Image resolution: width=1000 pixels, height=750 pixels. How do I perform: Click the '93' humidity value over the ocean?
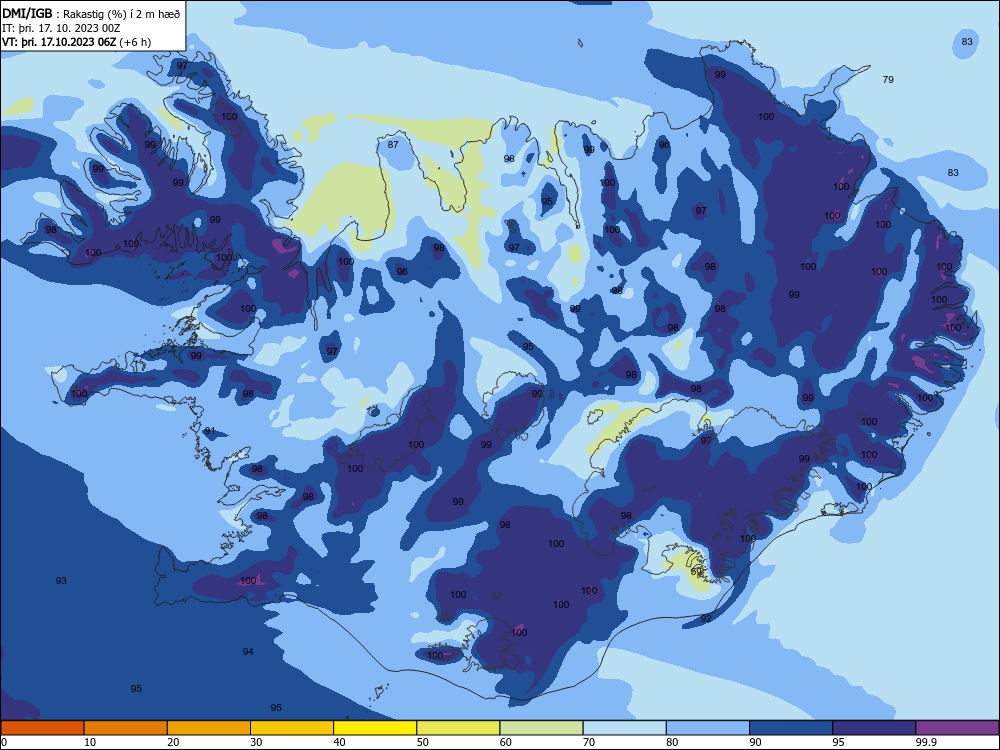point(61,580)
